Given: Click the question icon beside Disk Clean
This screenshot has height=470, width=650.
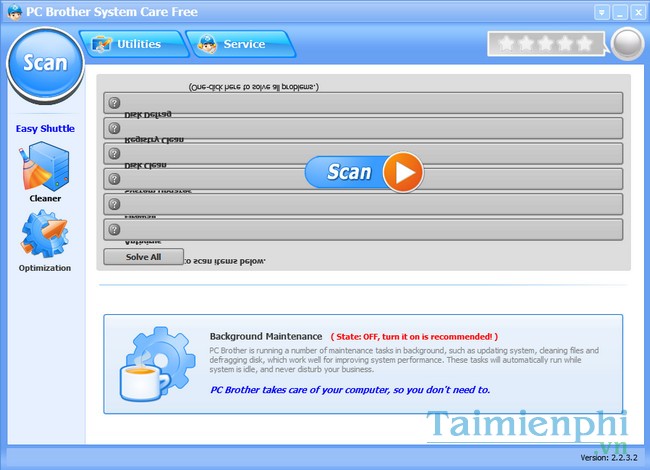Looking at the screenshot, I should point(114,153).
